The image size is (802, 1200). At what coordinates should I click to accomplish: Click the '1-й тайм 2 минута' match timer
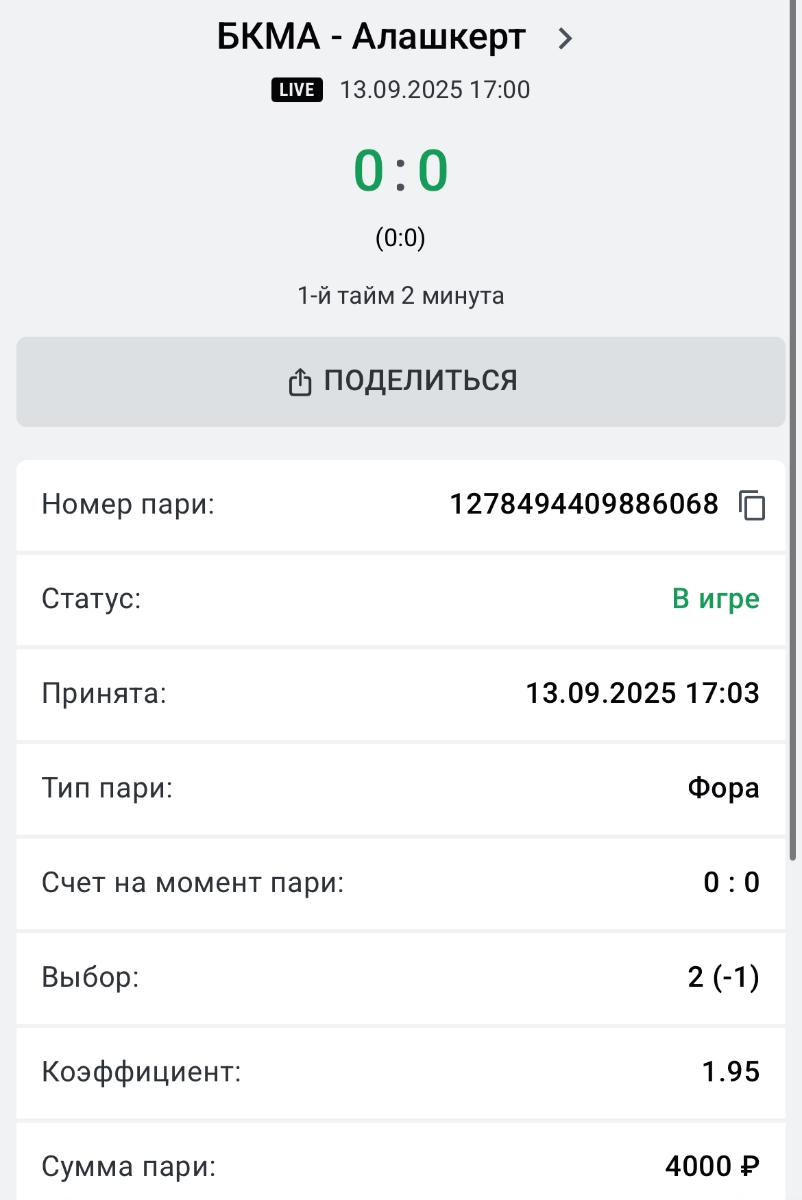click(x=400, y=296)
